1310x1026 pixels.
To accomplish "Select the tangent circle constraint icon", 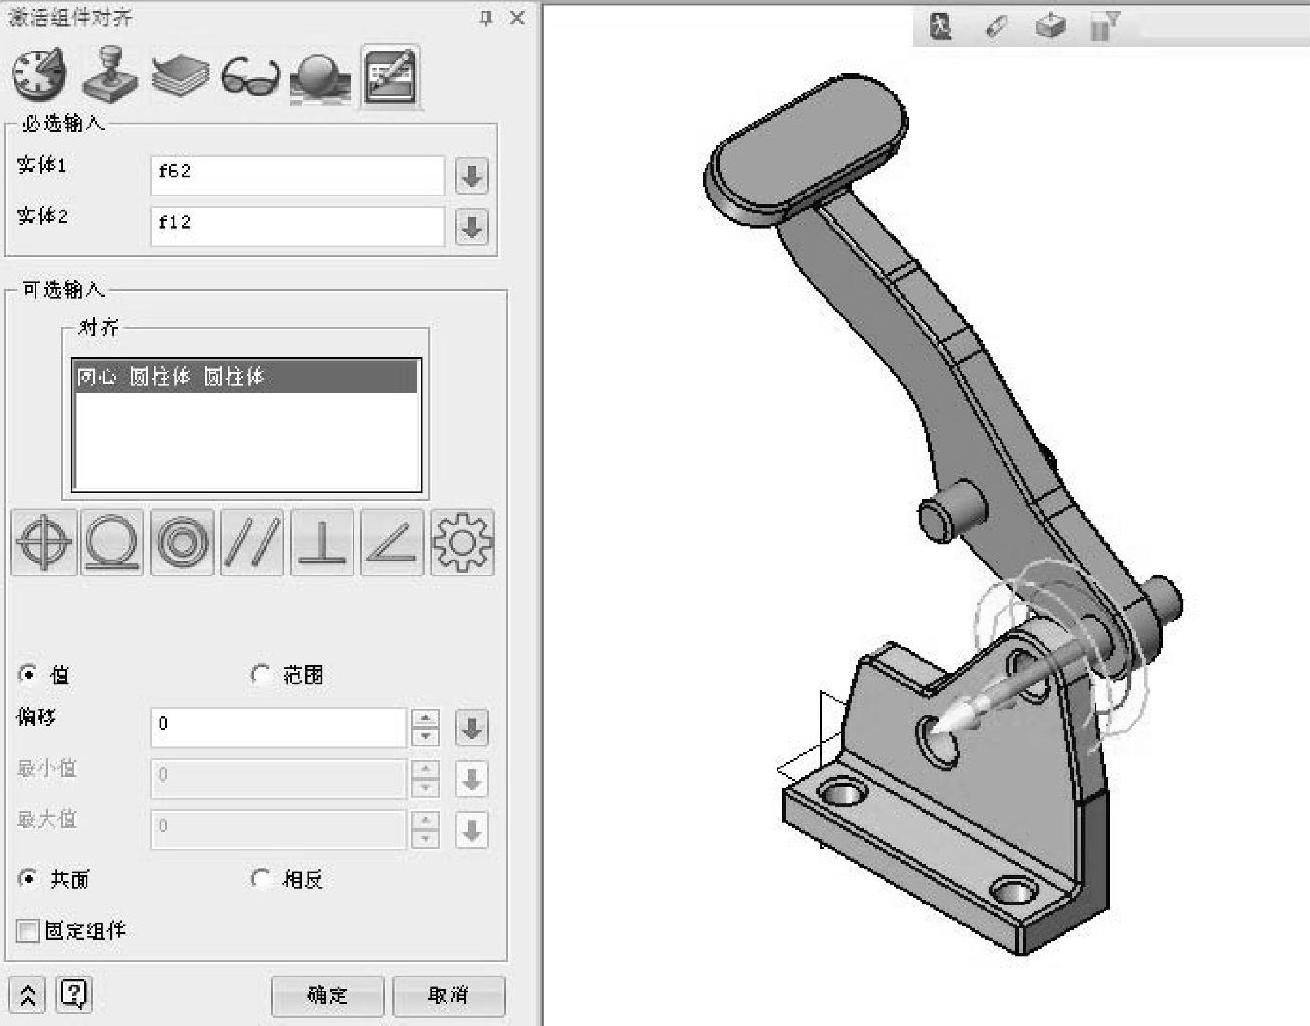I will click(x=113, y=542).
